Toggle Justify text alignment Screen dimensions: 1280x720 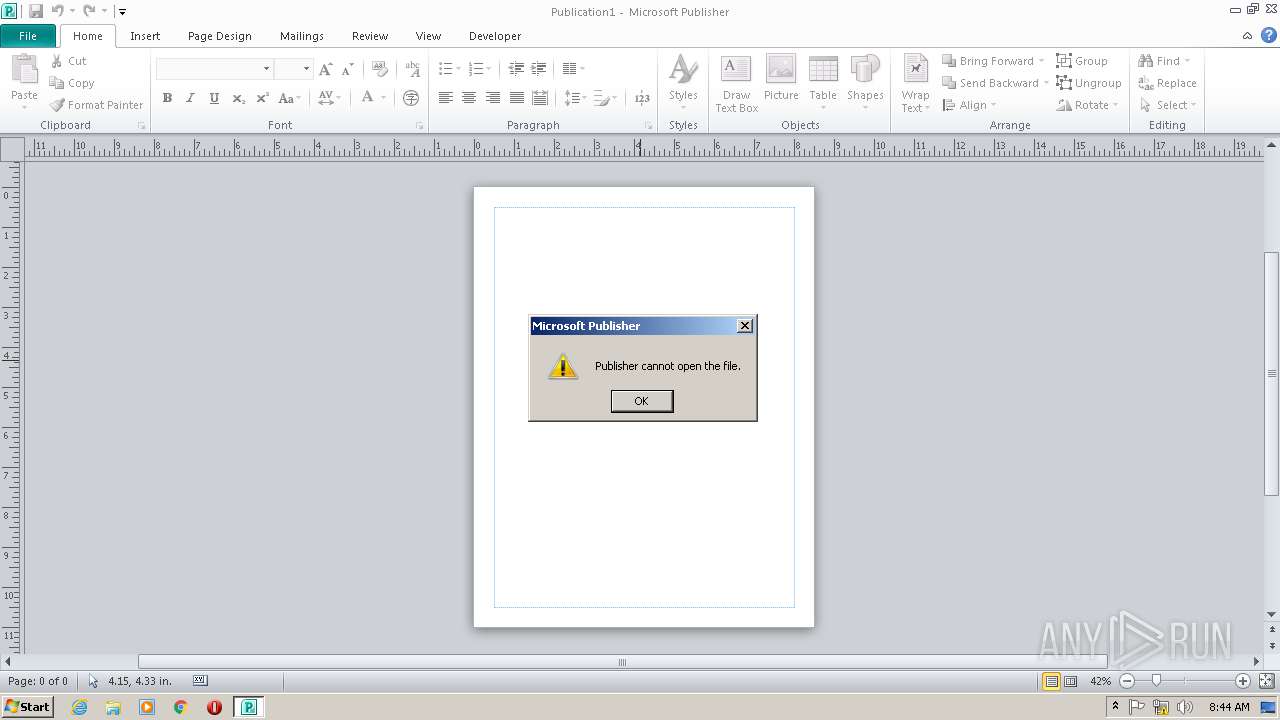tap(516, 98)
